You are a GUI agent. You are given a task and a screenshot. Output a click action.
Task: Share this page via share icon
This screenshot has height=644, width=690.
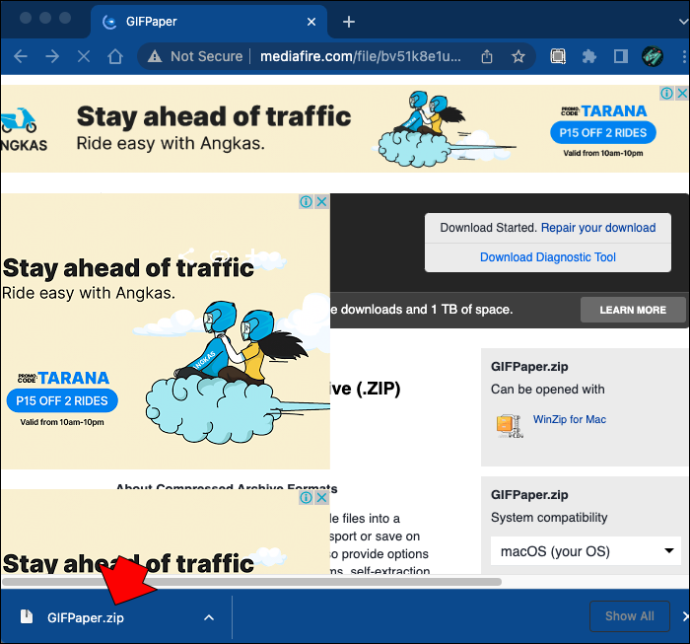click(x=487, y=56)
